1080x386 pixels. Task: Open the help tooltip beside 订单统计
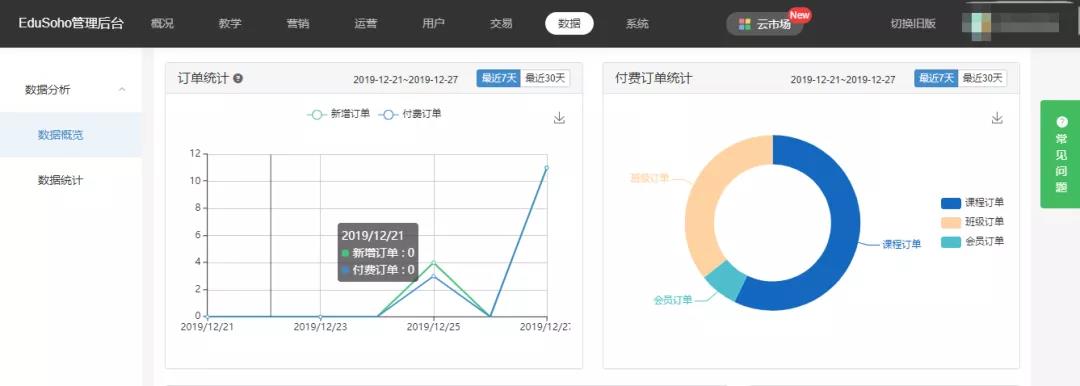pyautogui.click(x=238, y=79)
